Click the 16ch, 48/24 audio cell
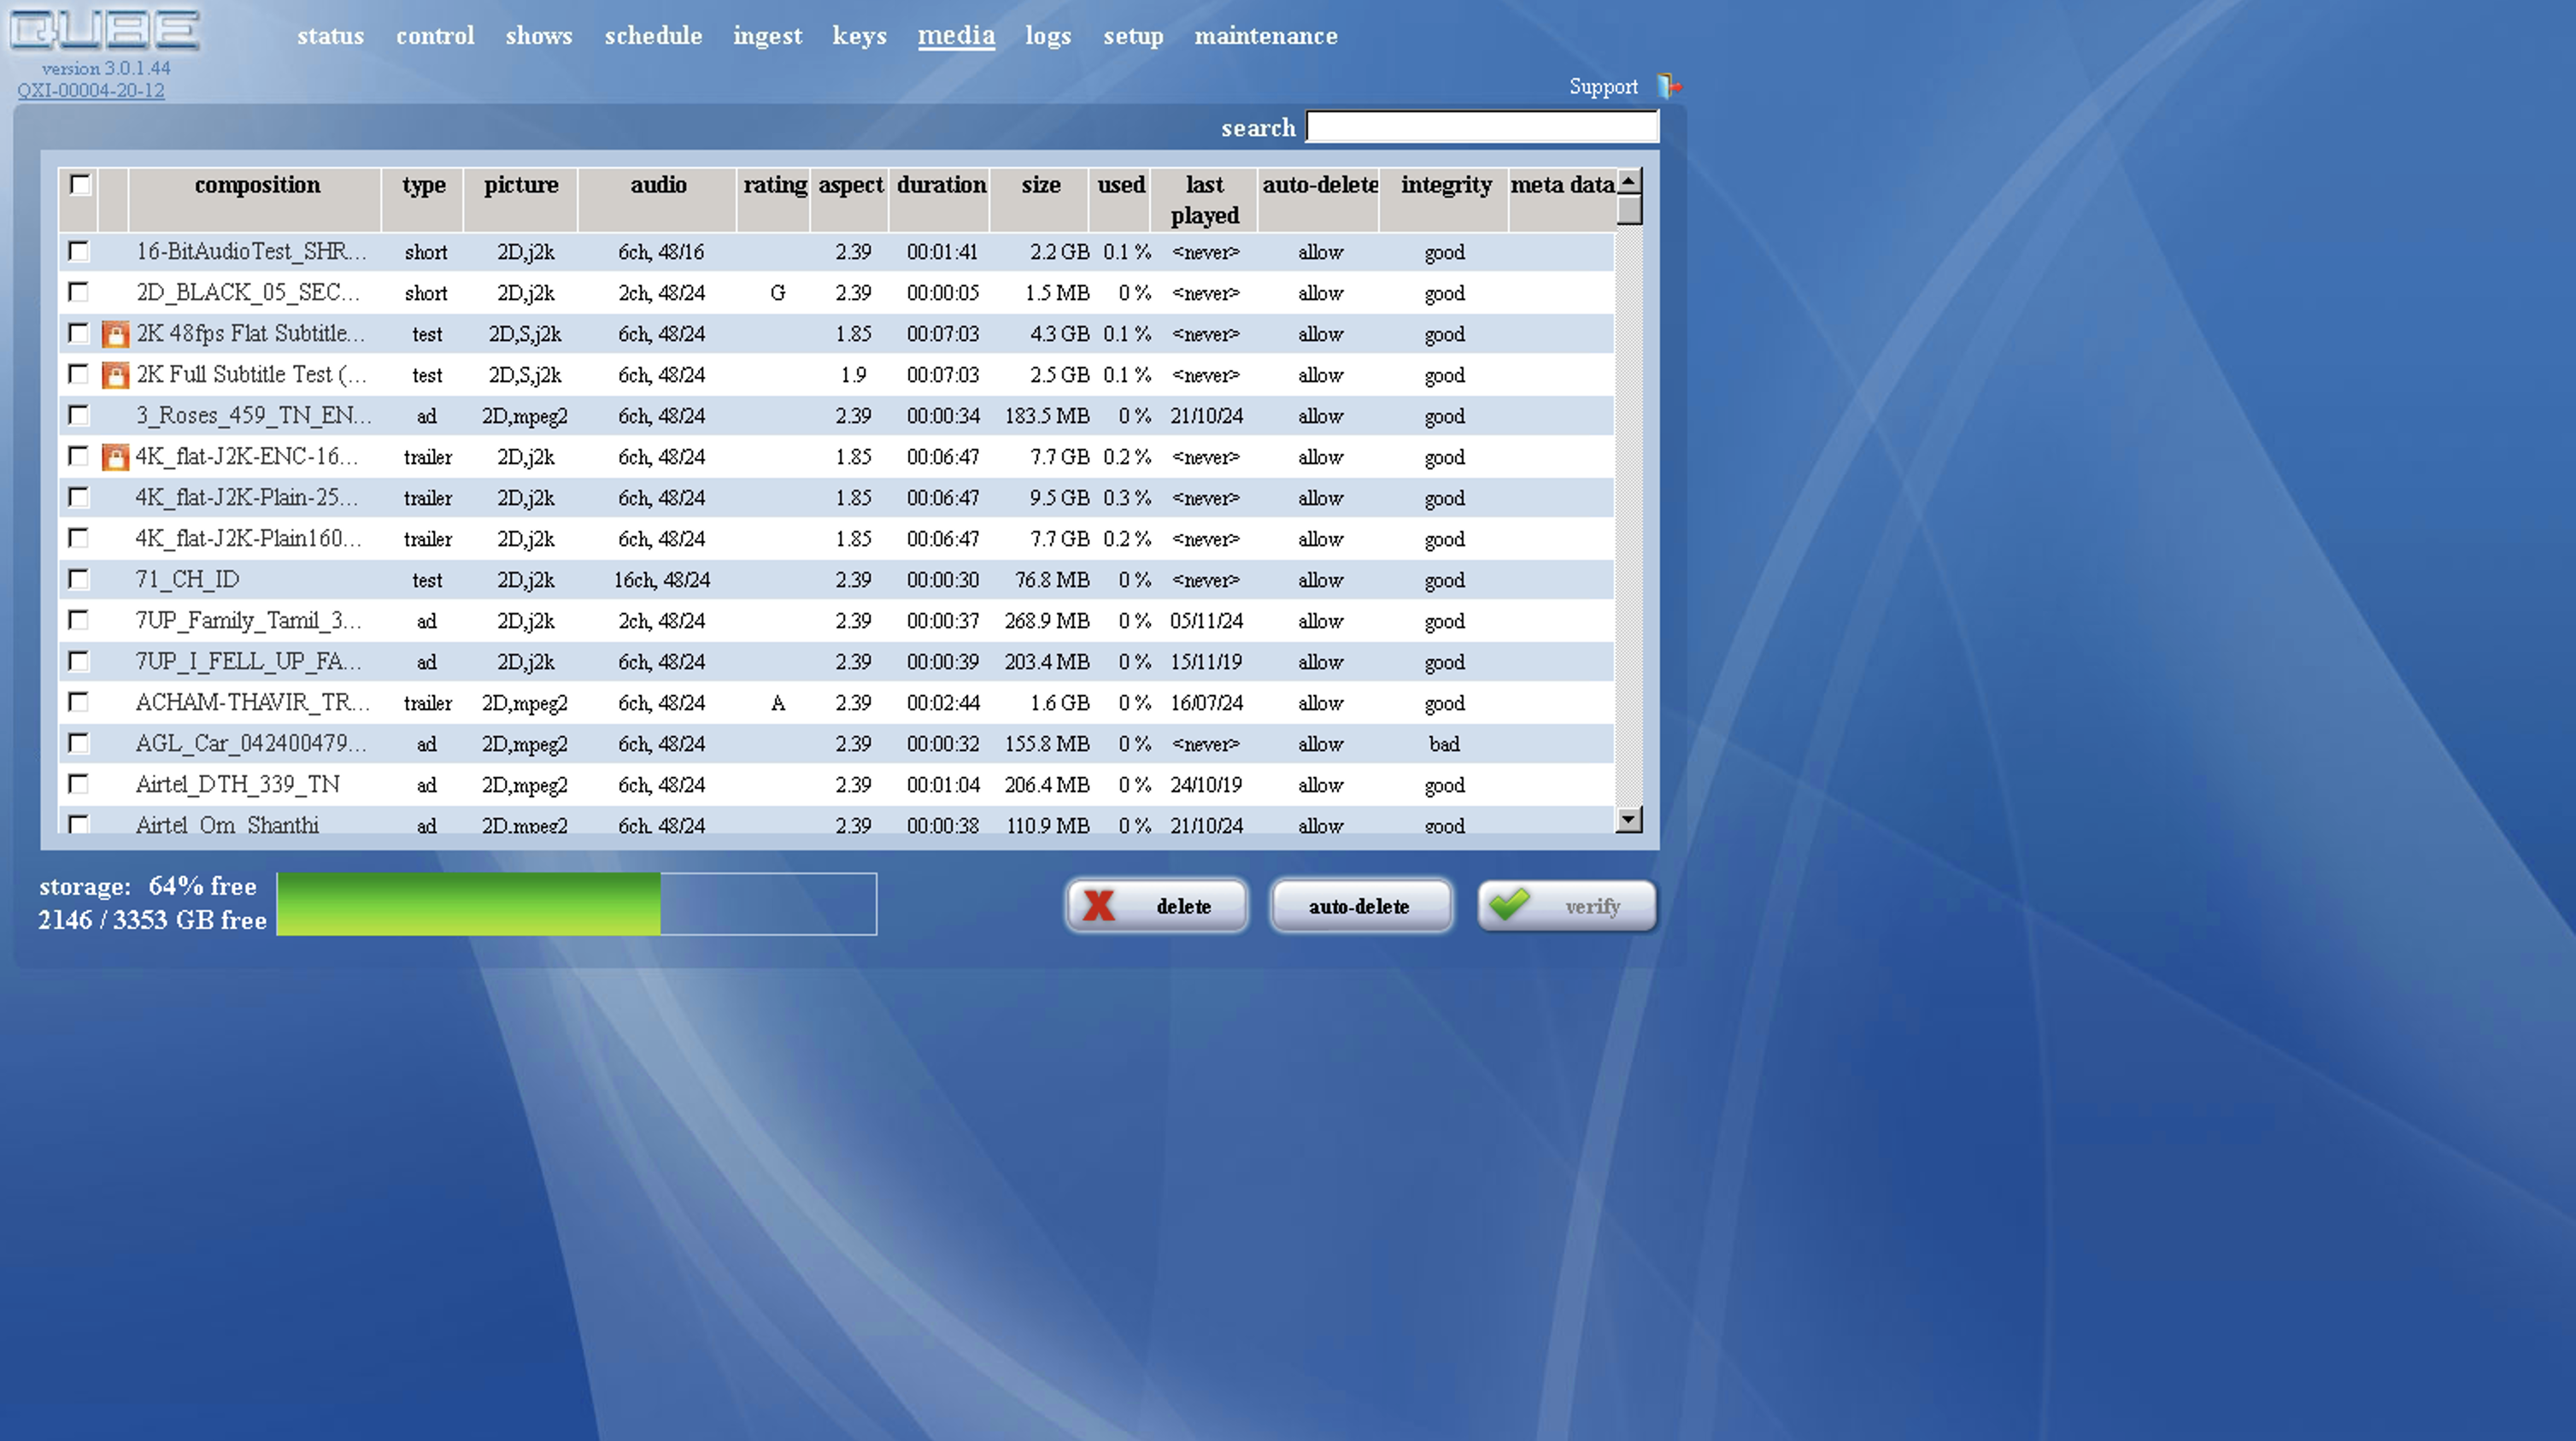Screen dimensions: 2576x1441 662,580
